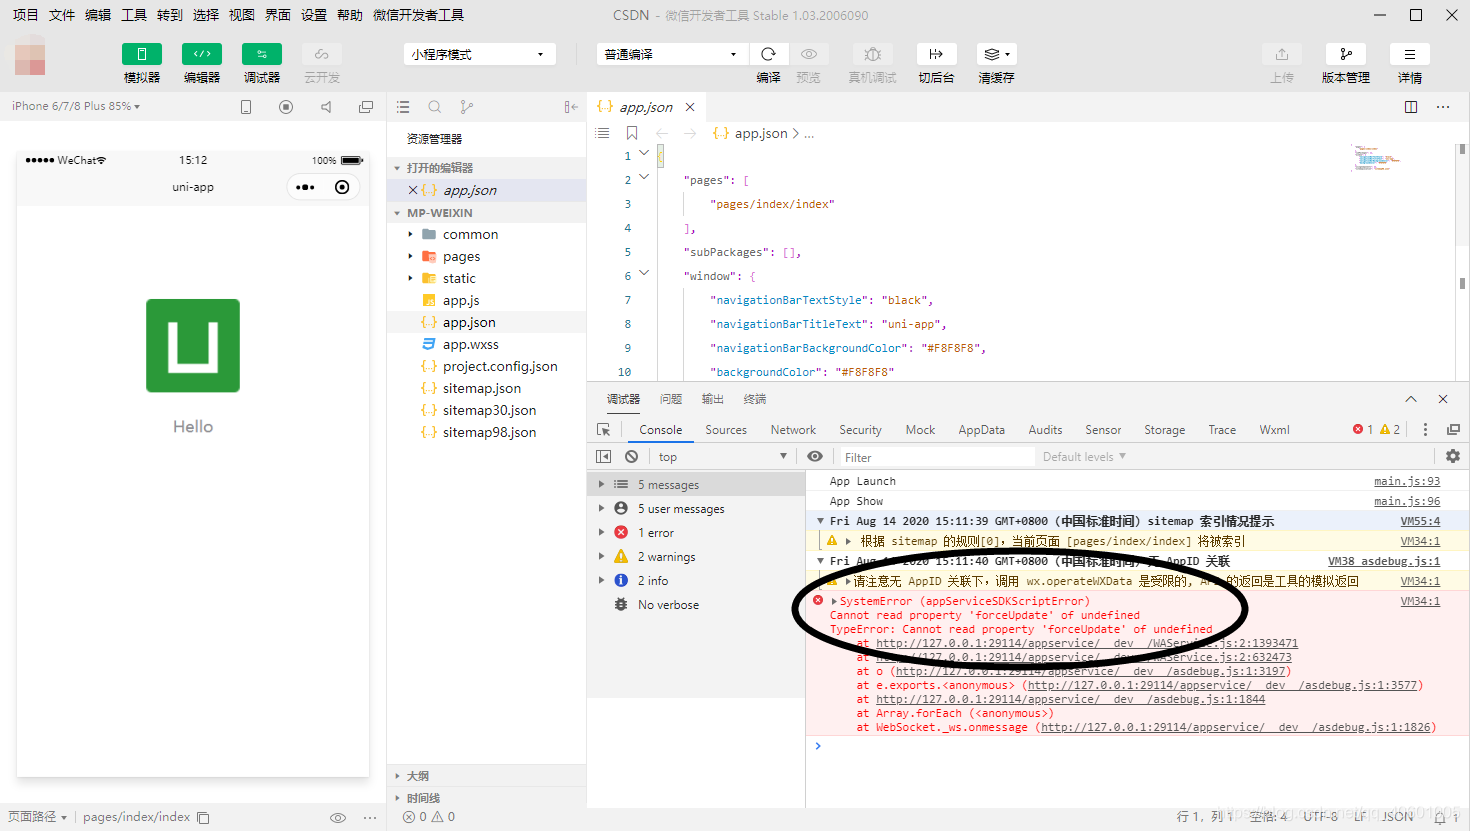Detach the simulator window icon
This screenshot has height=831, width=1470.
pos(366,107)
